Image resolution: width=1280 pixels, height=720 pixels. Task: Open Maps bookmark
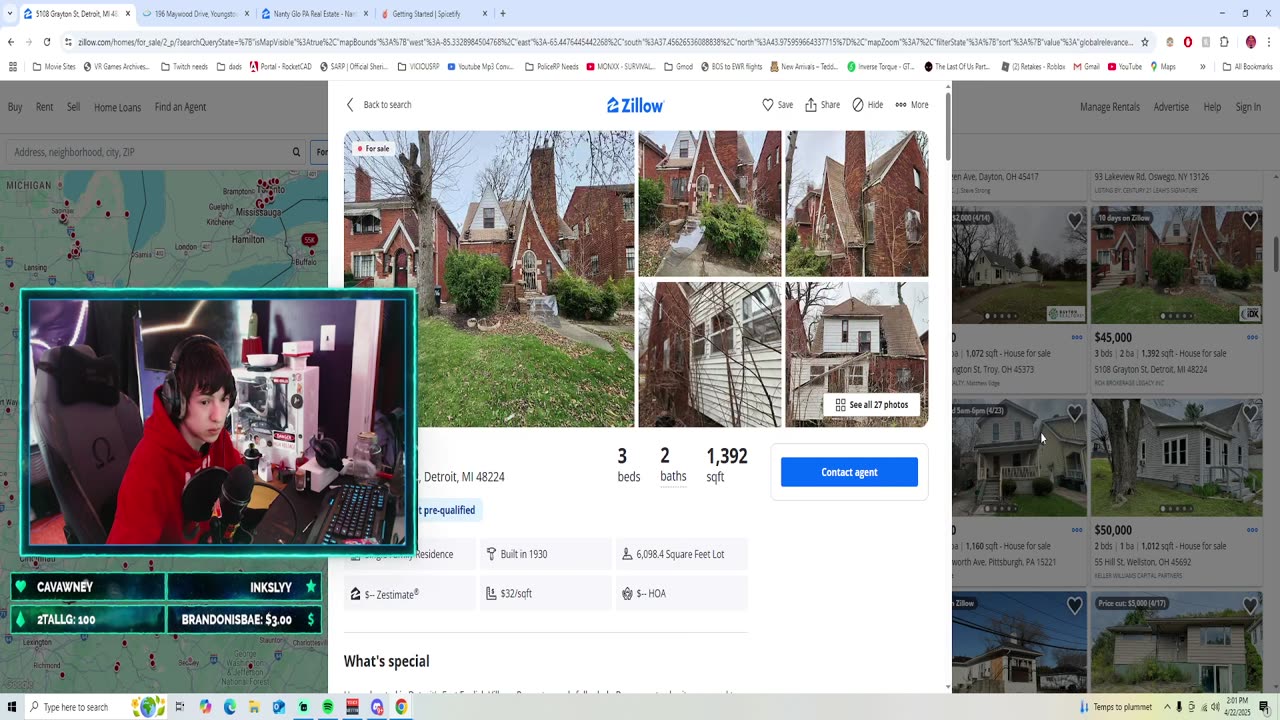1162,67
